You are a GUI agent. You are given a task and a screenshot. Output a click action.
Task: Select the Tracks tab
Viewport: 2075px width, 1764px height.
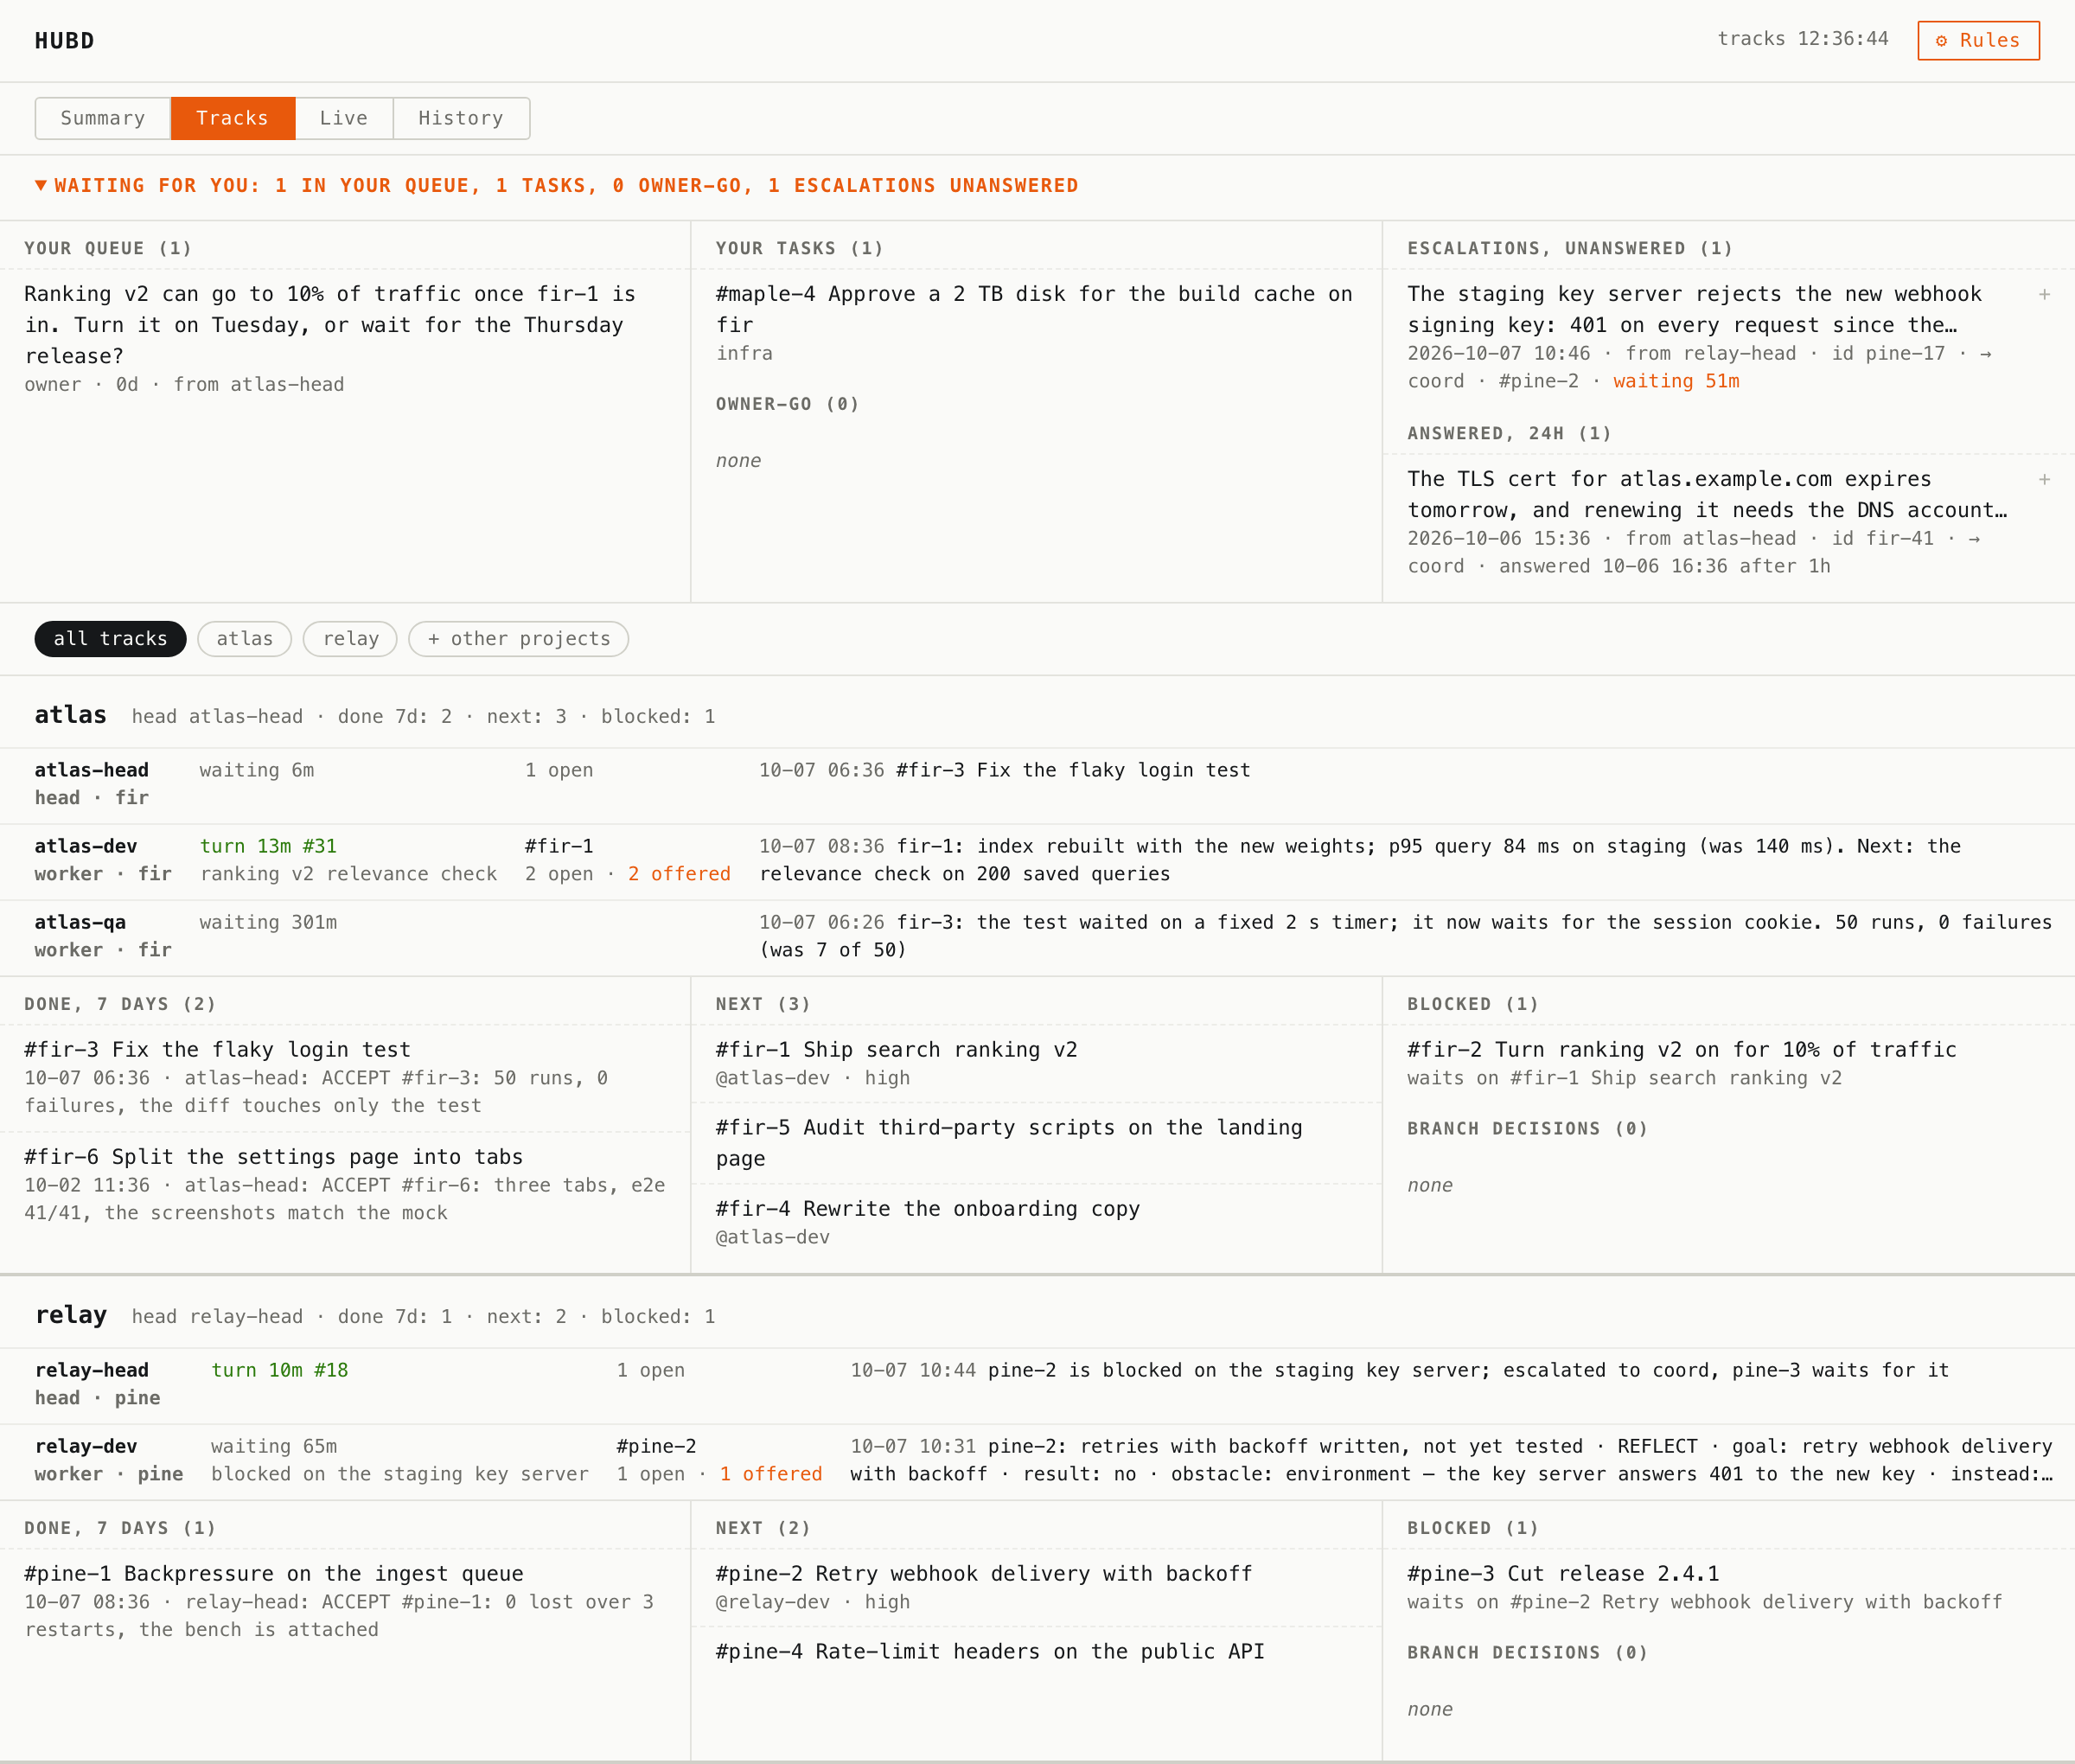tap(233, 118)
